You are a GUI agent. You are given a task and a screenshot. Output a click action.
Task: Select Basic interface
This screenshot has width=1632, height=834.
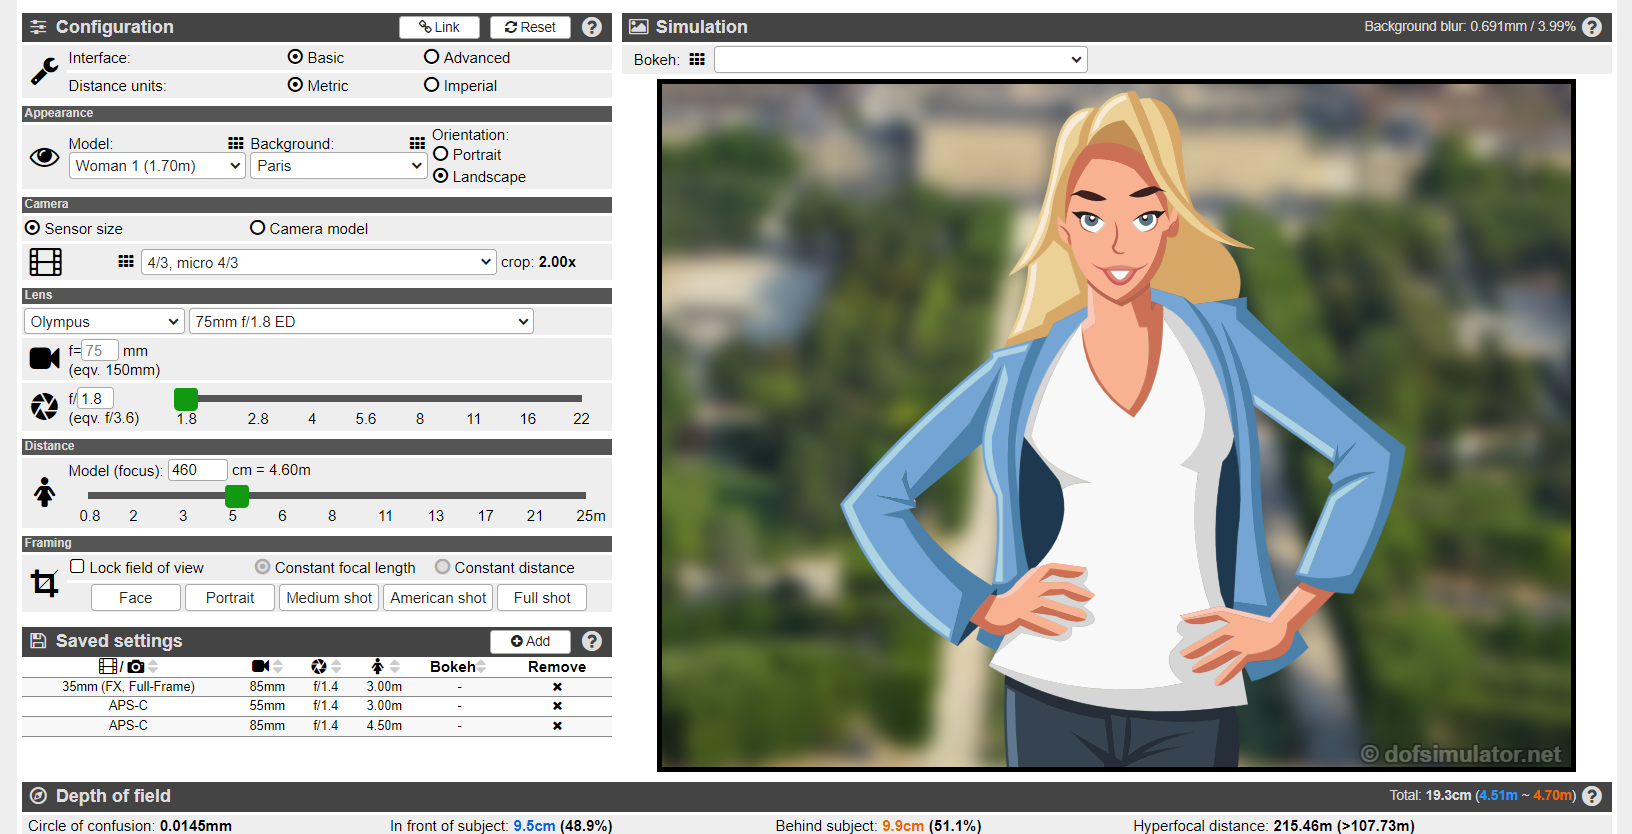click(x=295, y=57)
